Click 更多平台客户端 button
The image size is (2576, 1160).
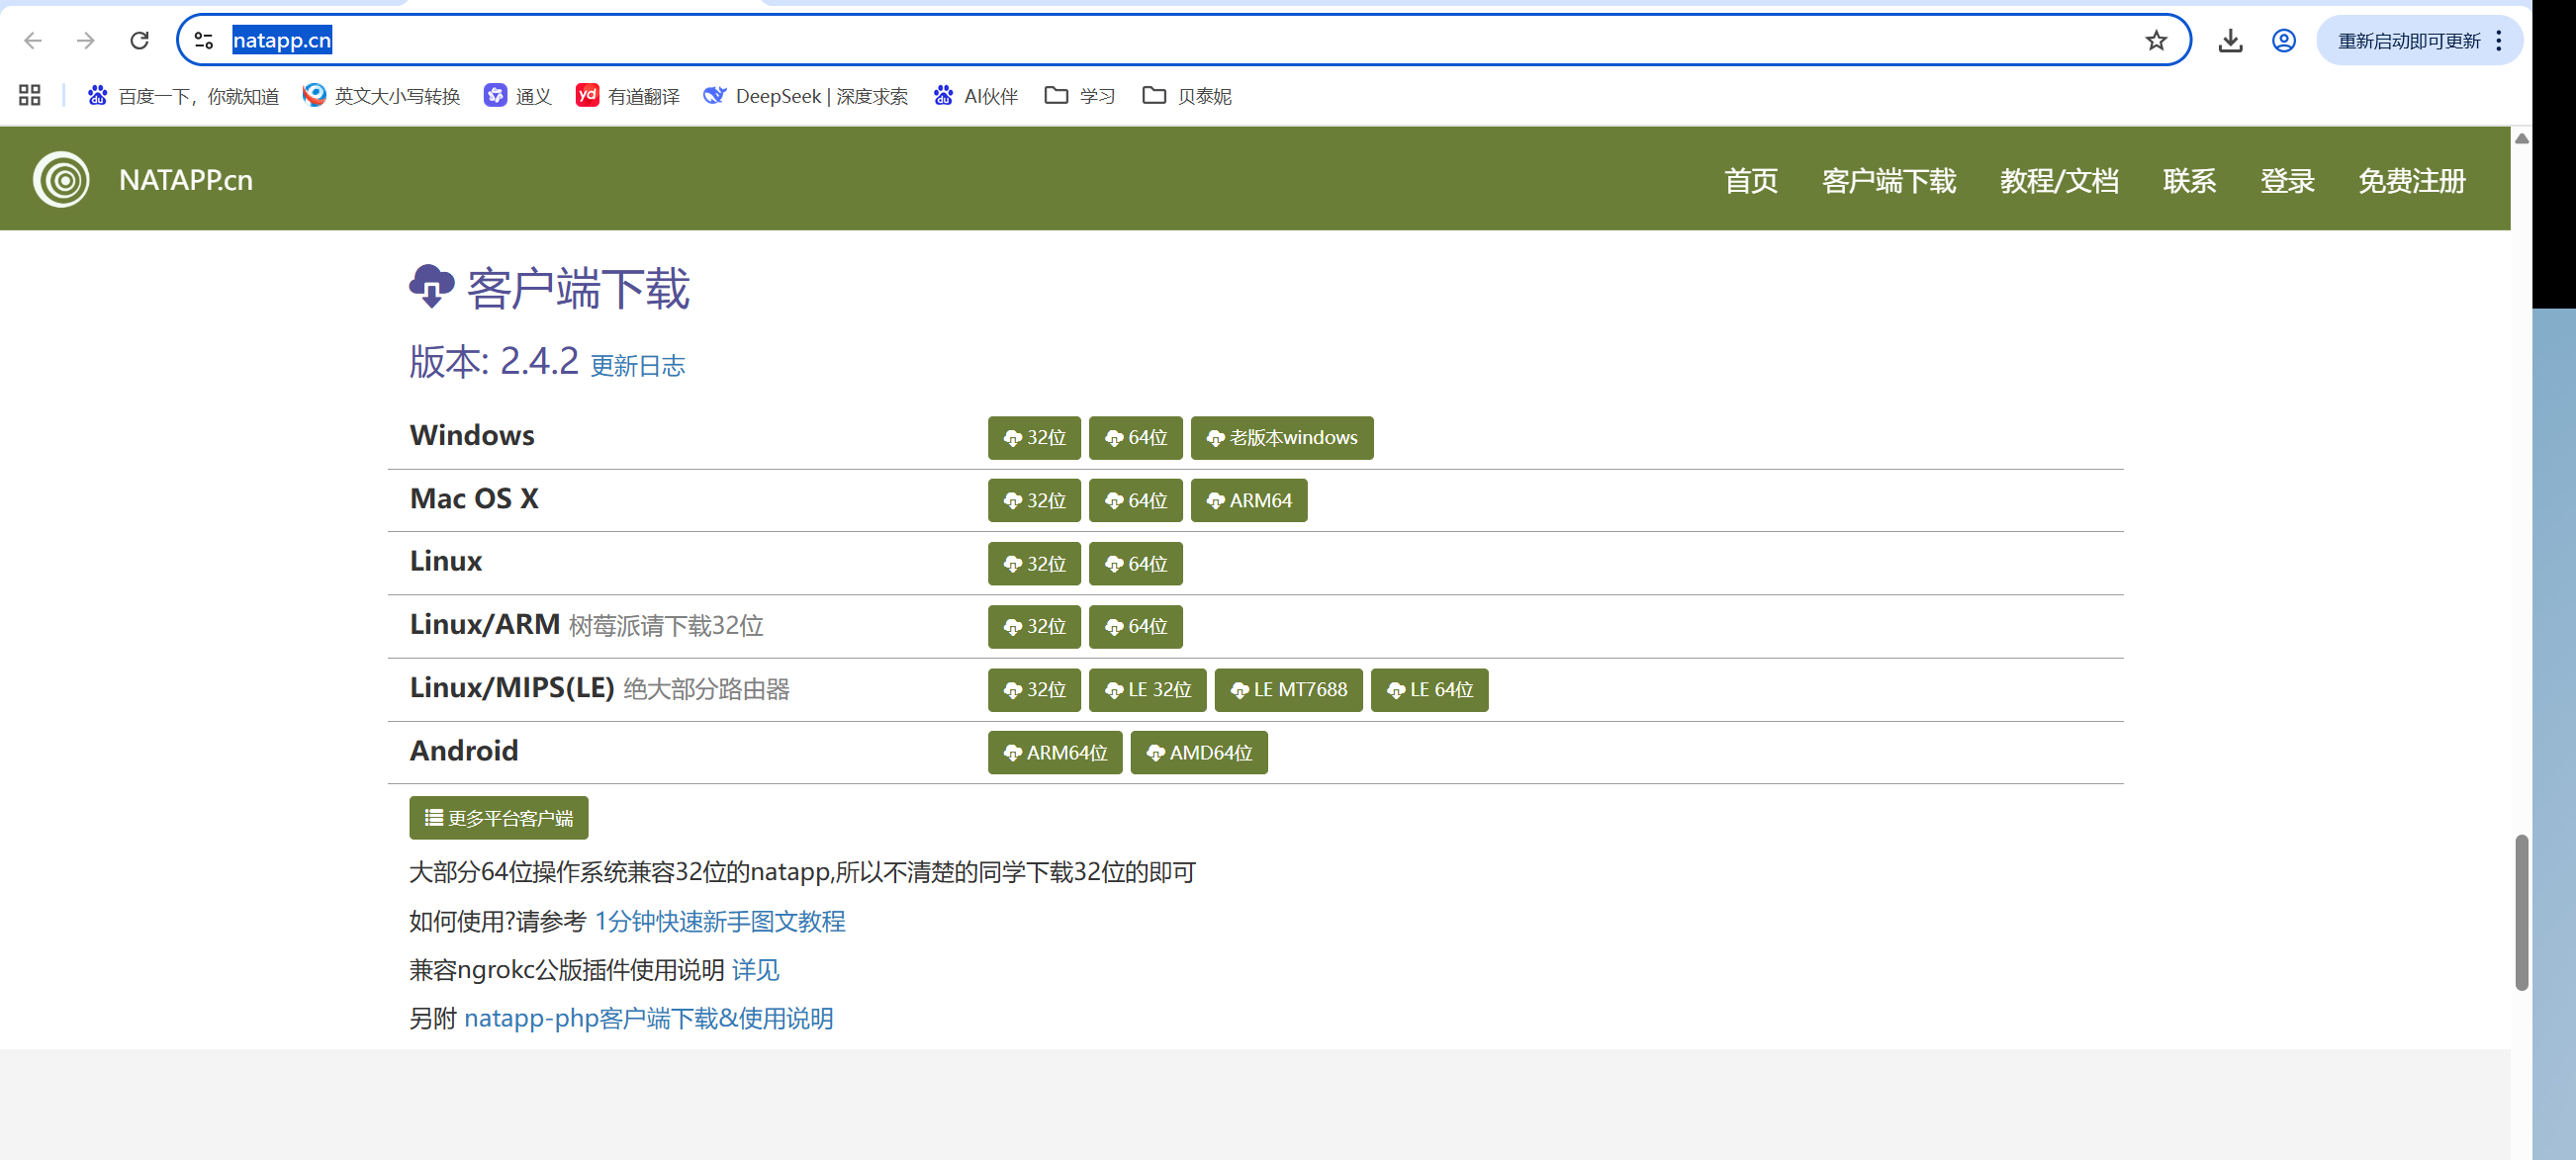click(x=498, y=818)
